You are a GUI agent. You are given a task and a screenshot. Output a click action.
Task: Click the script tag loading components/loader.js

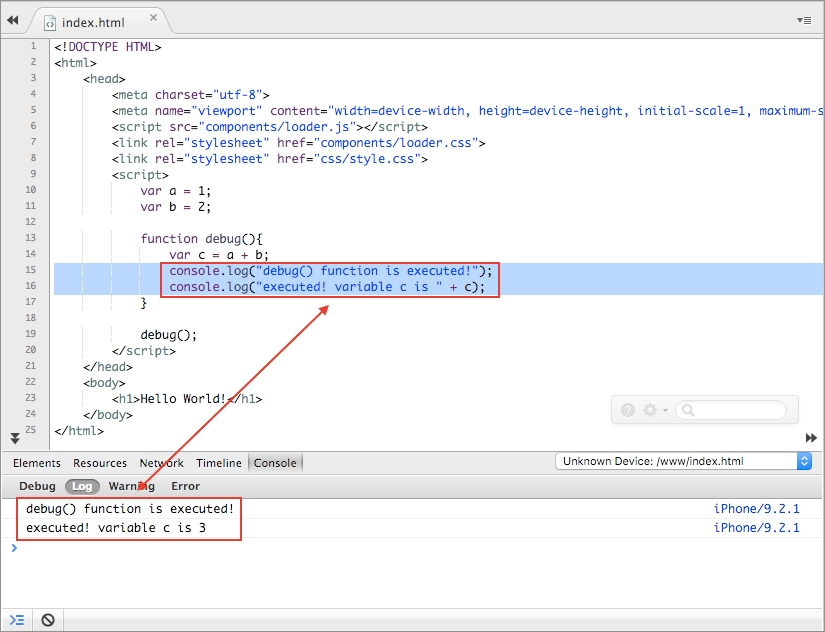coord(269,127)
